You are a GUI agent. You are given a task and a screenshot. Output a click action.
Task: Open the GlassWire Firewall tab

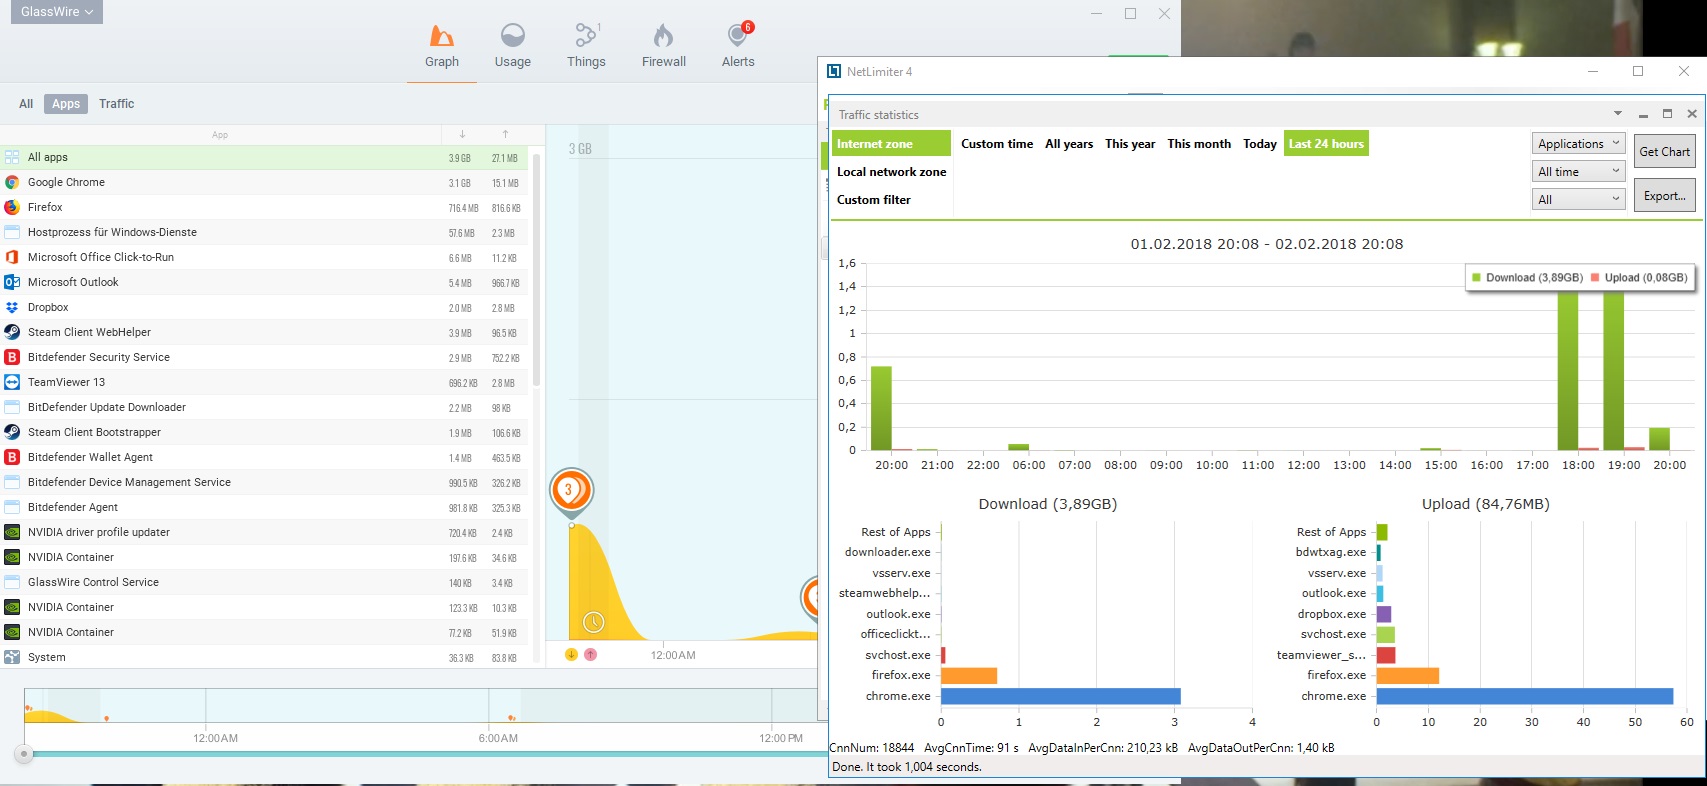tap(664, 47)
